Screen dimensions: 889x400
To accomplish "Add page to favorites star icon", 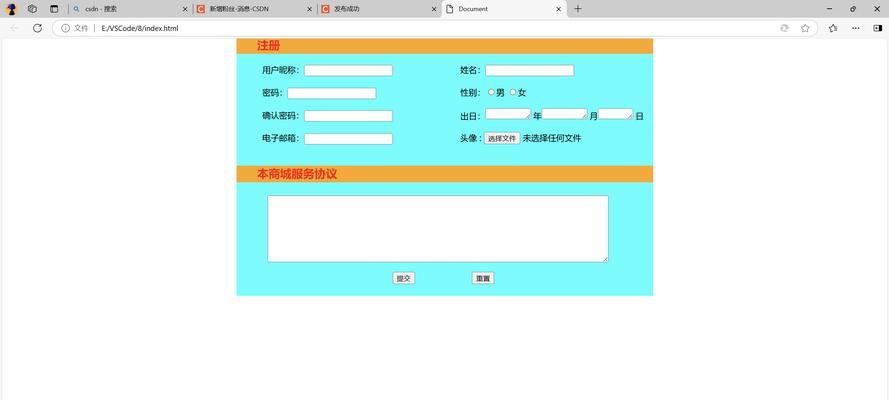I will coord(805,28).
